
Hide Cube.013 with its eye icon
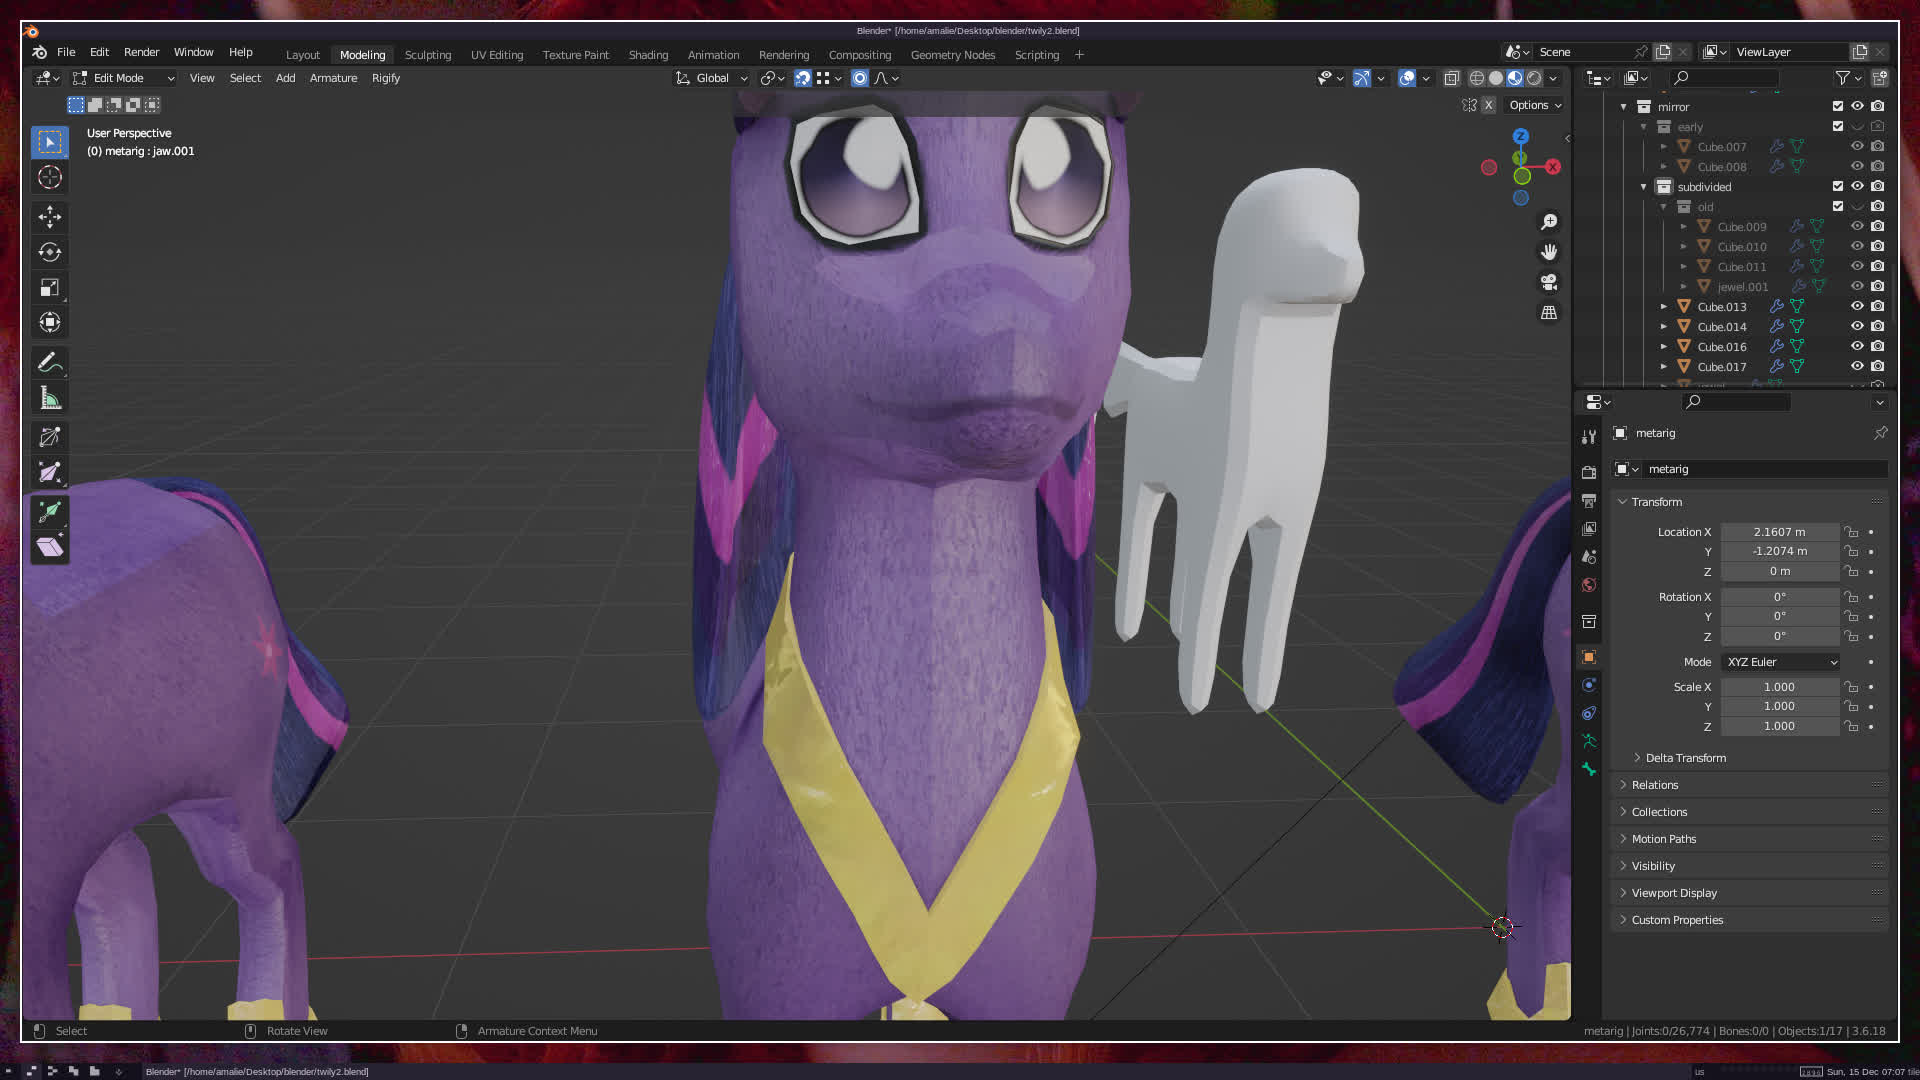pos(1857,307)
